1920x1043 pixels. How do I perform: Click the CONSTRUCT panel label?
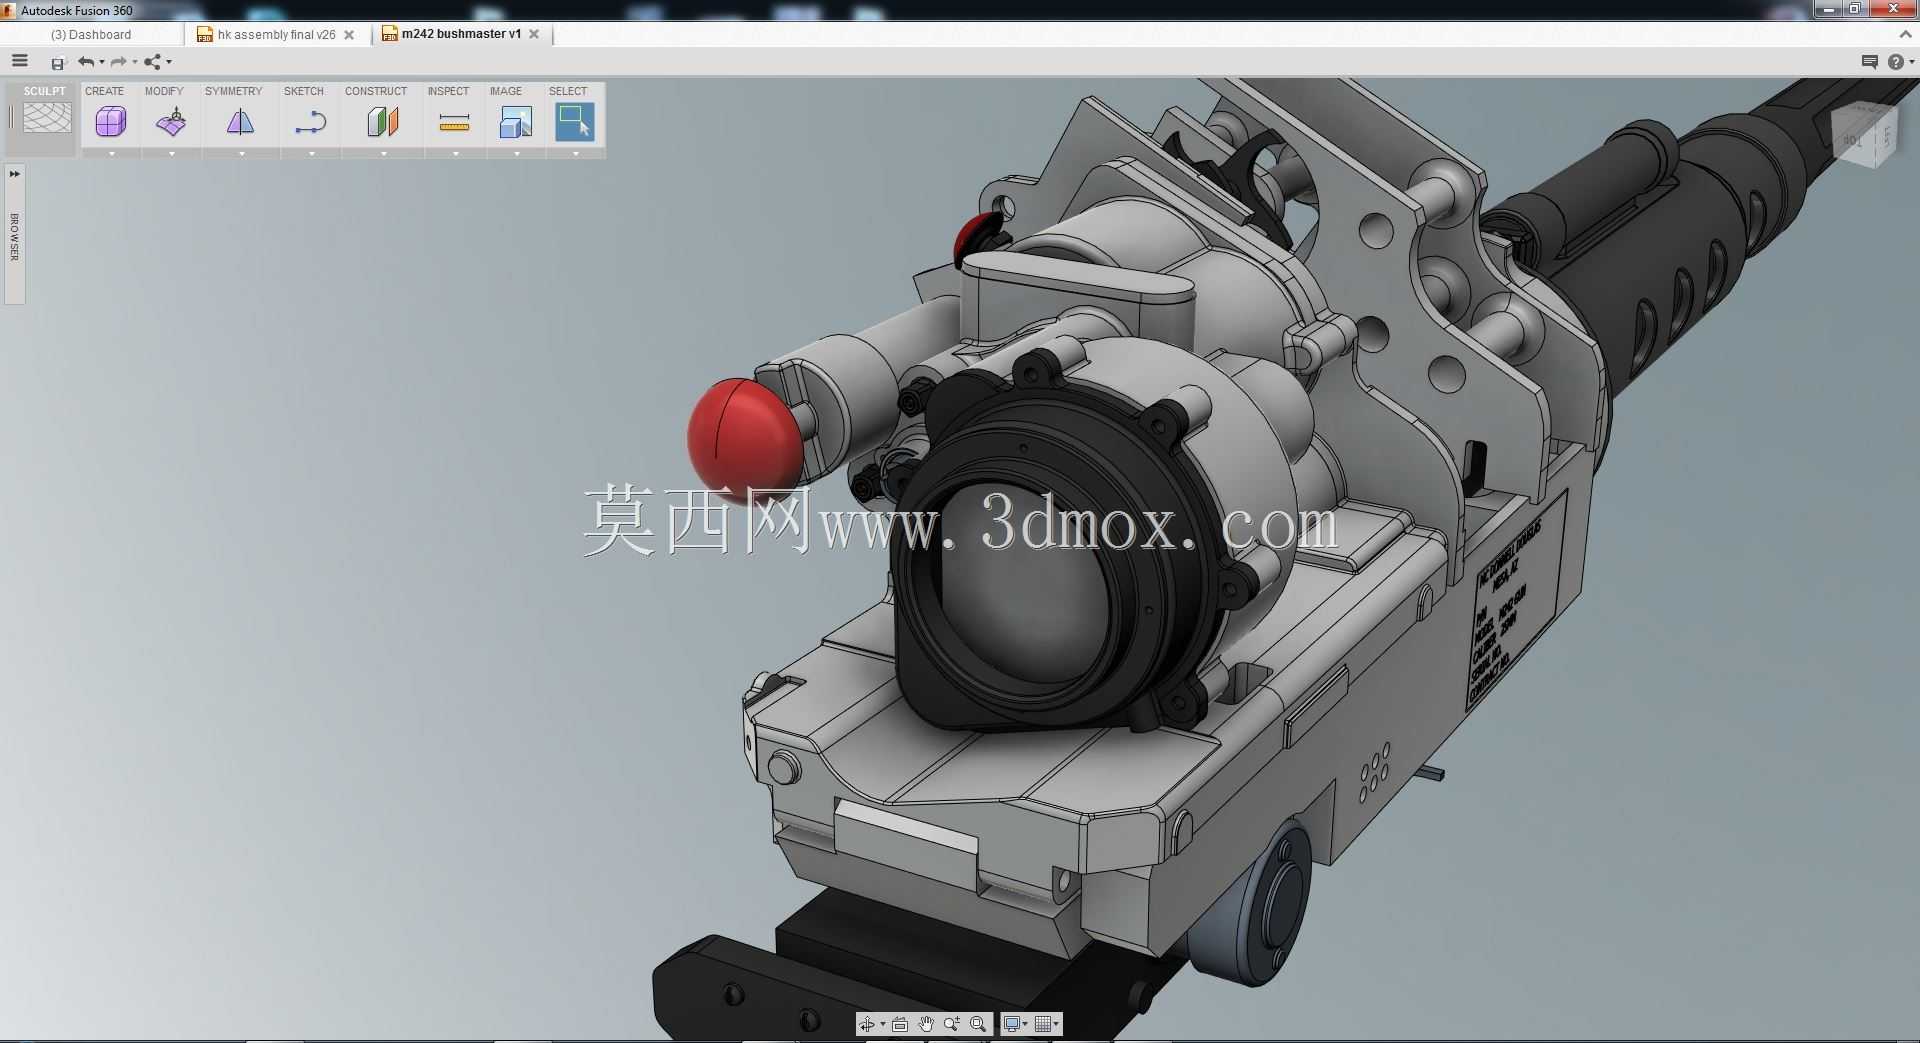click(376, 91)
